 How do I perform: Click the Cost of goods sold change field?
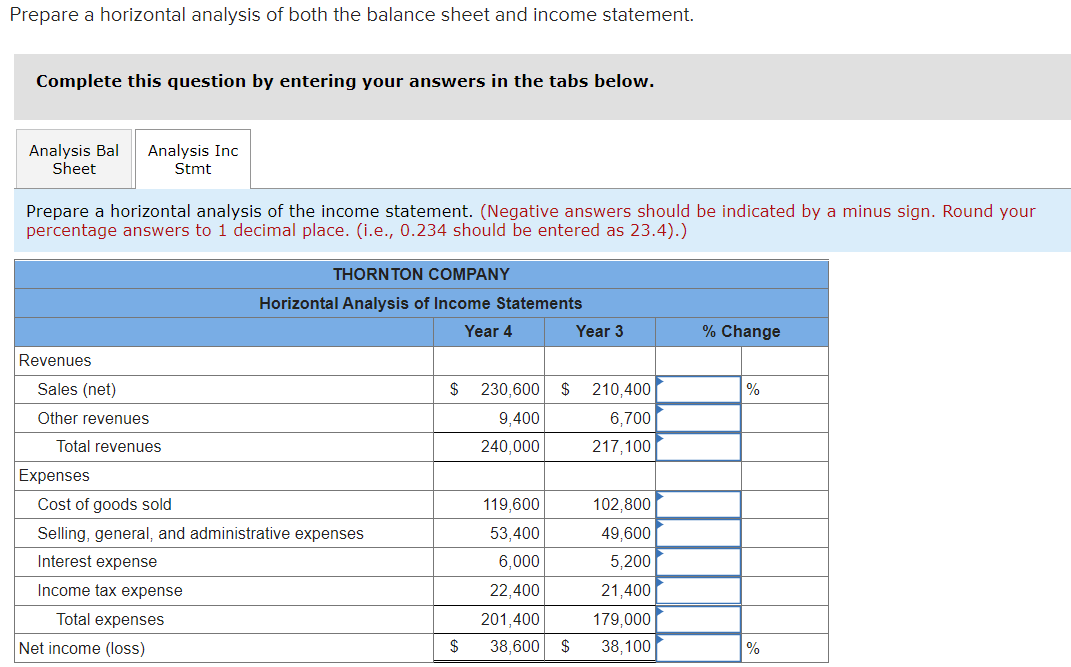click(x=698, y=504)
